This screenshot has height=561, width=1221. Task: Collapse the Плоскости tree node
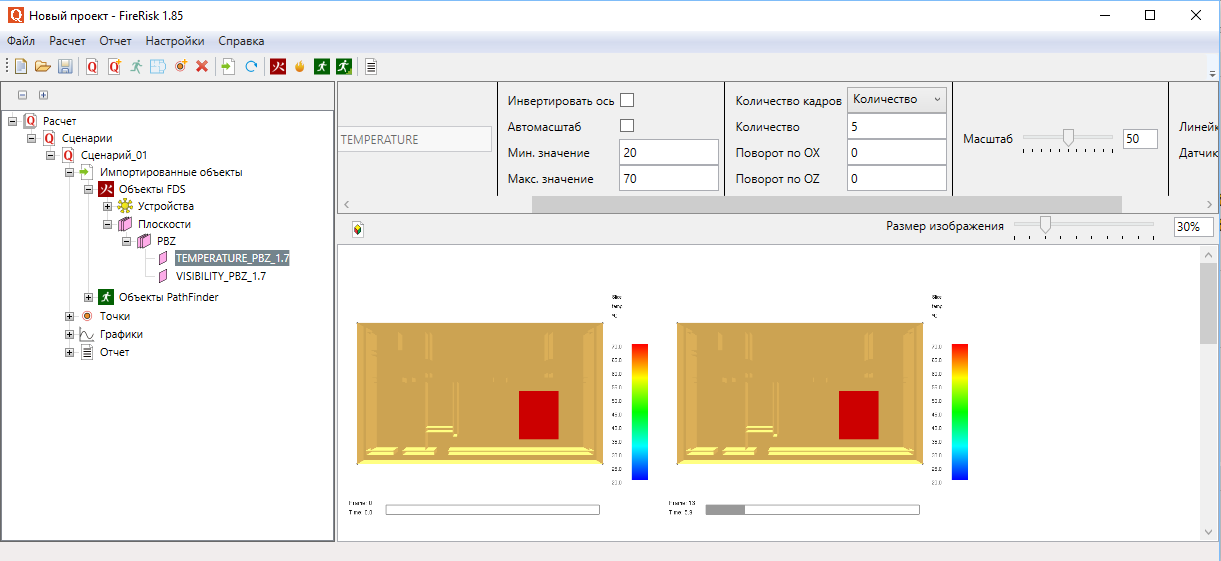pyautogui.click(x=107, y=224)
